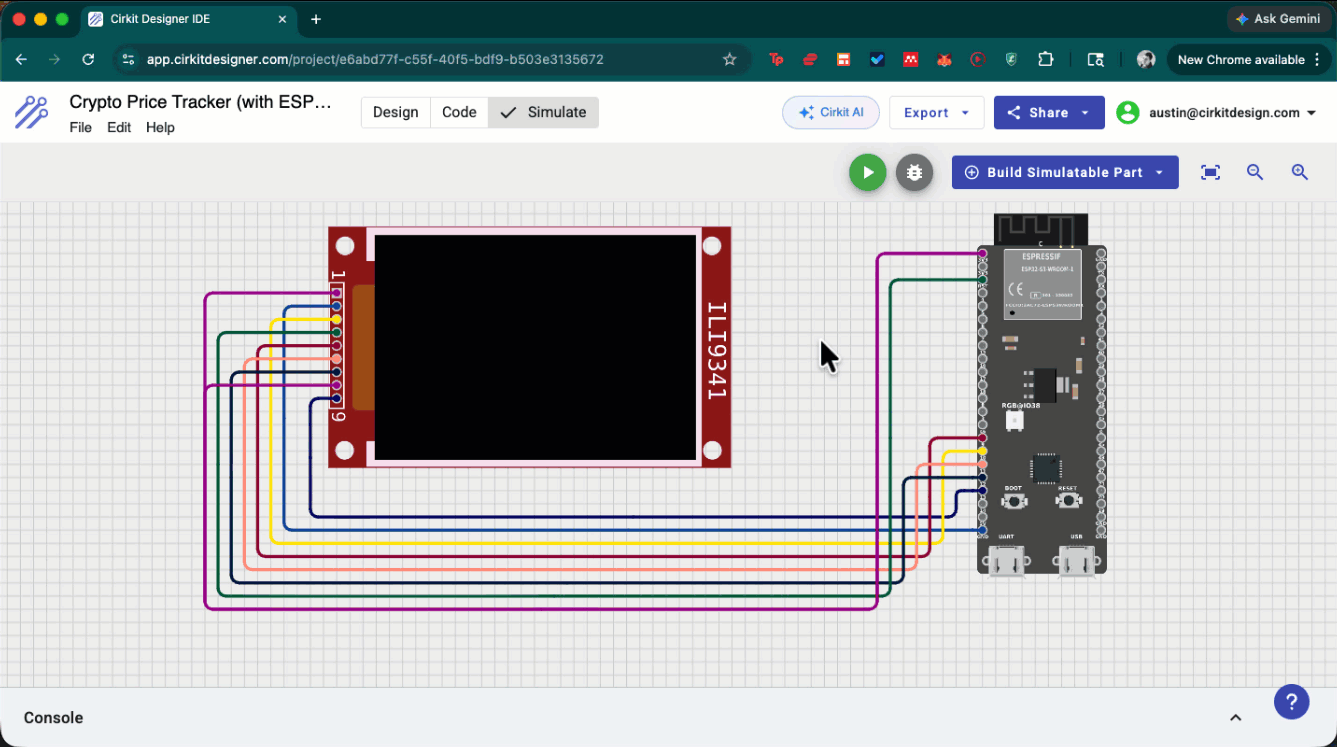Switch to the Code tab
This screenshot has width=1337, height=747.
pyautogui.click(x=459, y=112)
